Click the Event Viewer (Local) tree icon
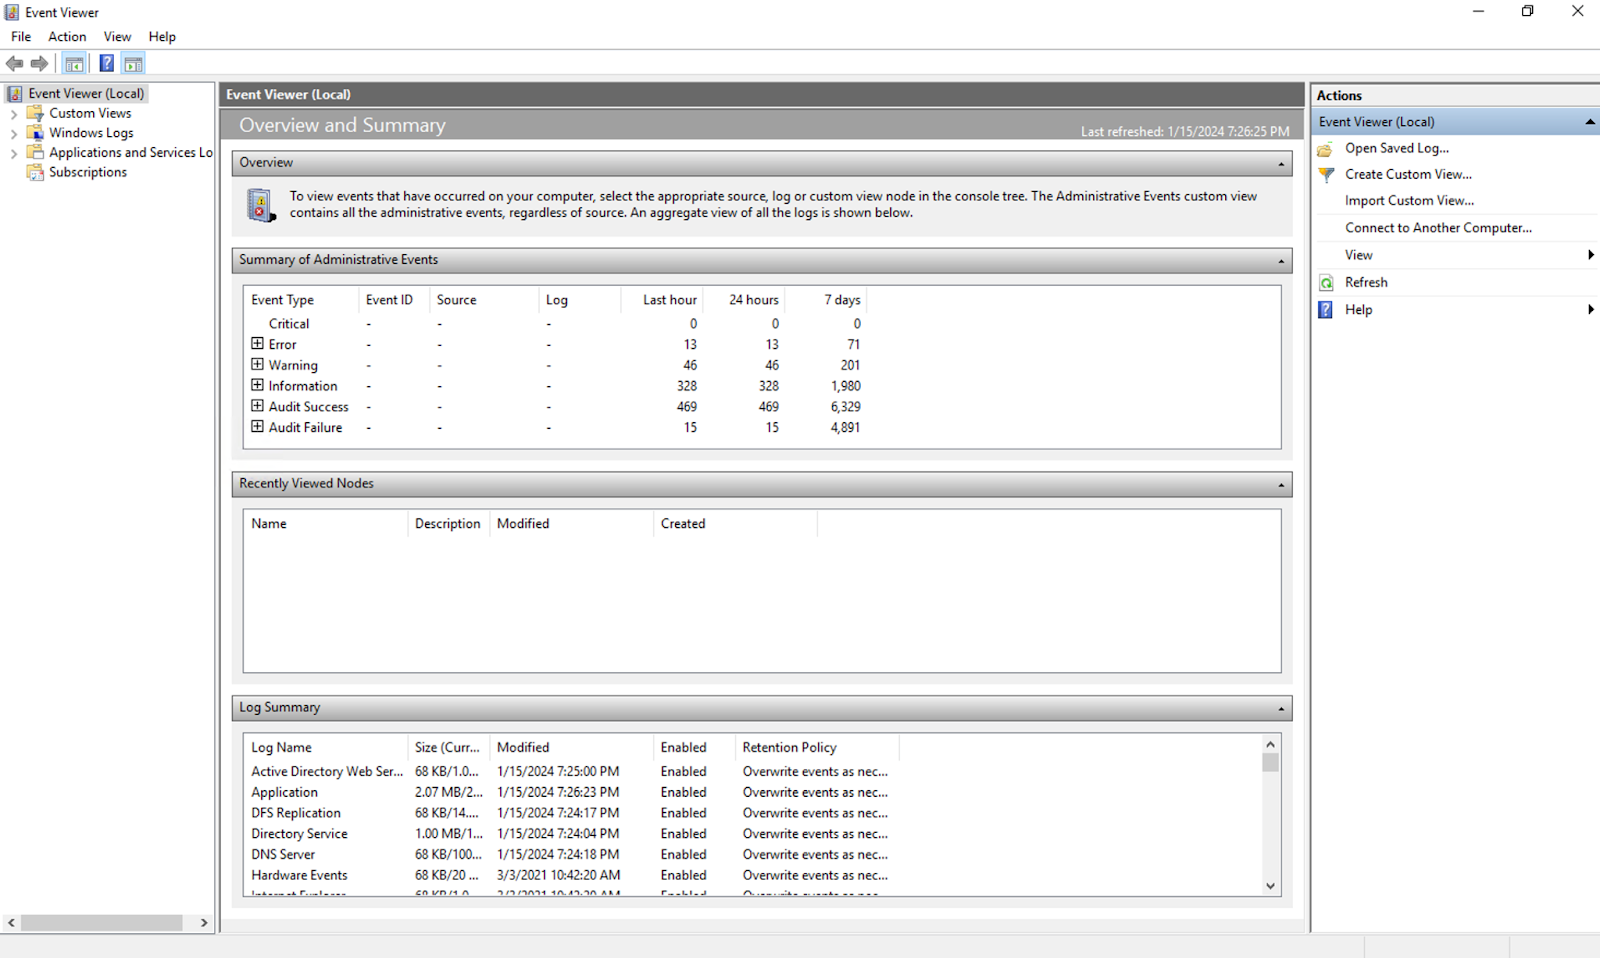Viewport: 1600px width, 958px height. pos(15,93)
